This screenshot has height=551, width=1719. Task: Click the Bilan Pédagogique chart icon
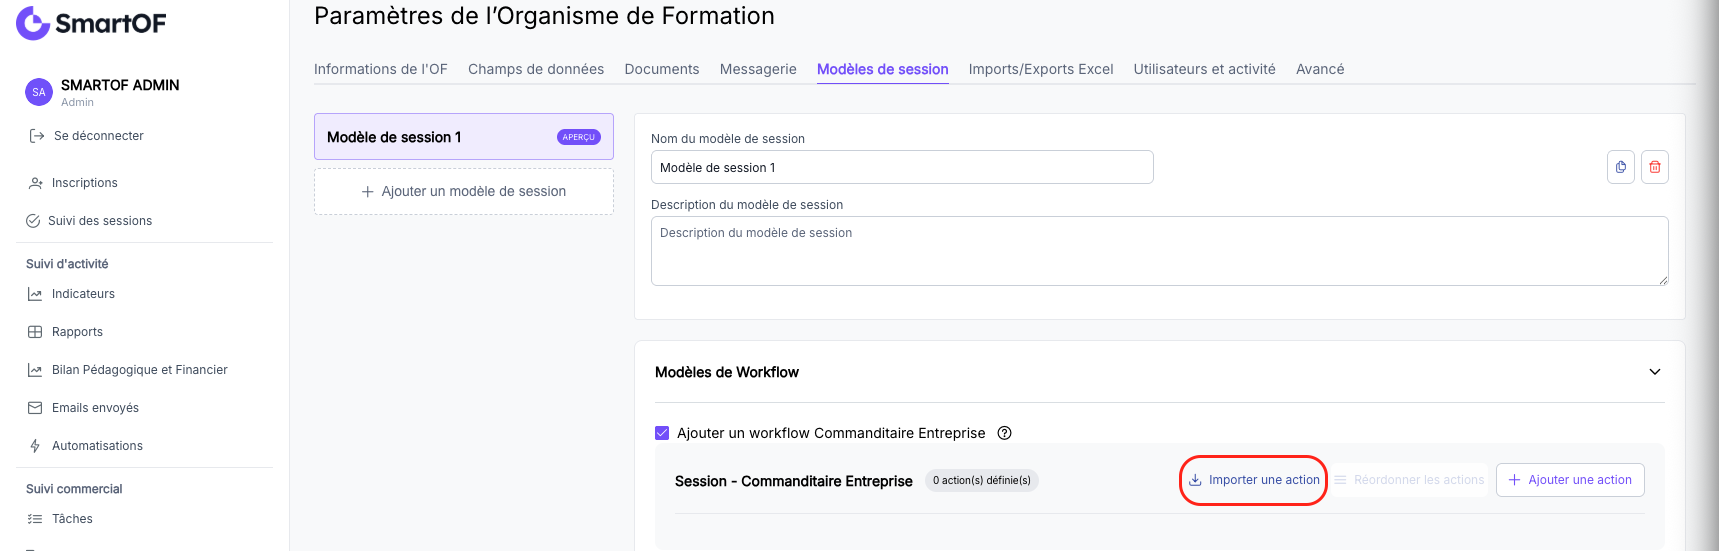pos(35,370)
